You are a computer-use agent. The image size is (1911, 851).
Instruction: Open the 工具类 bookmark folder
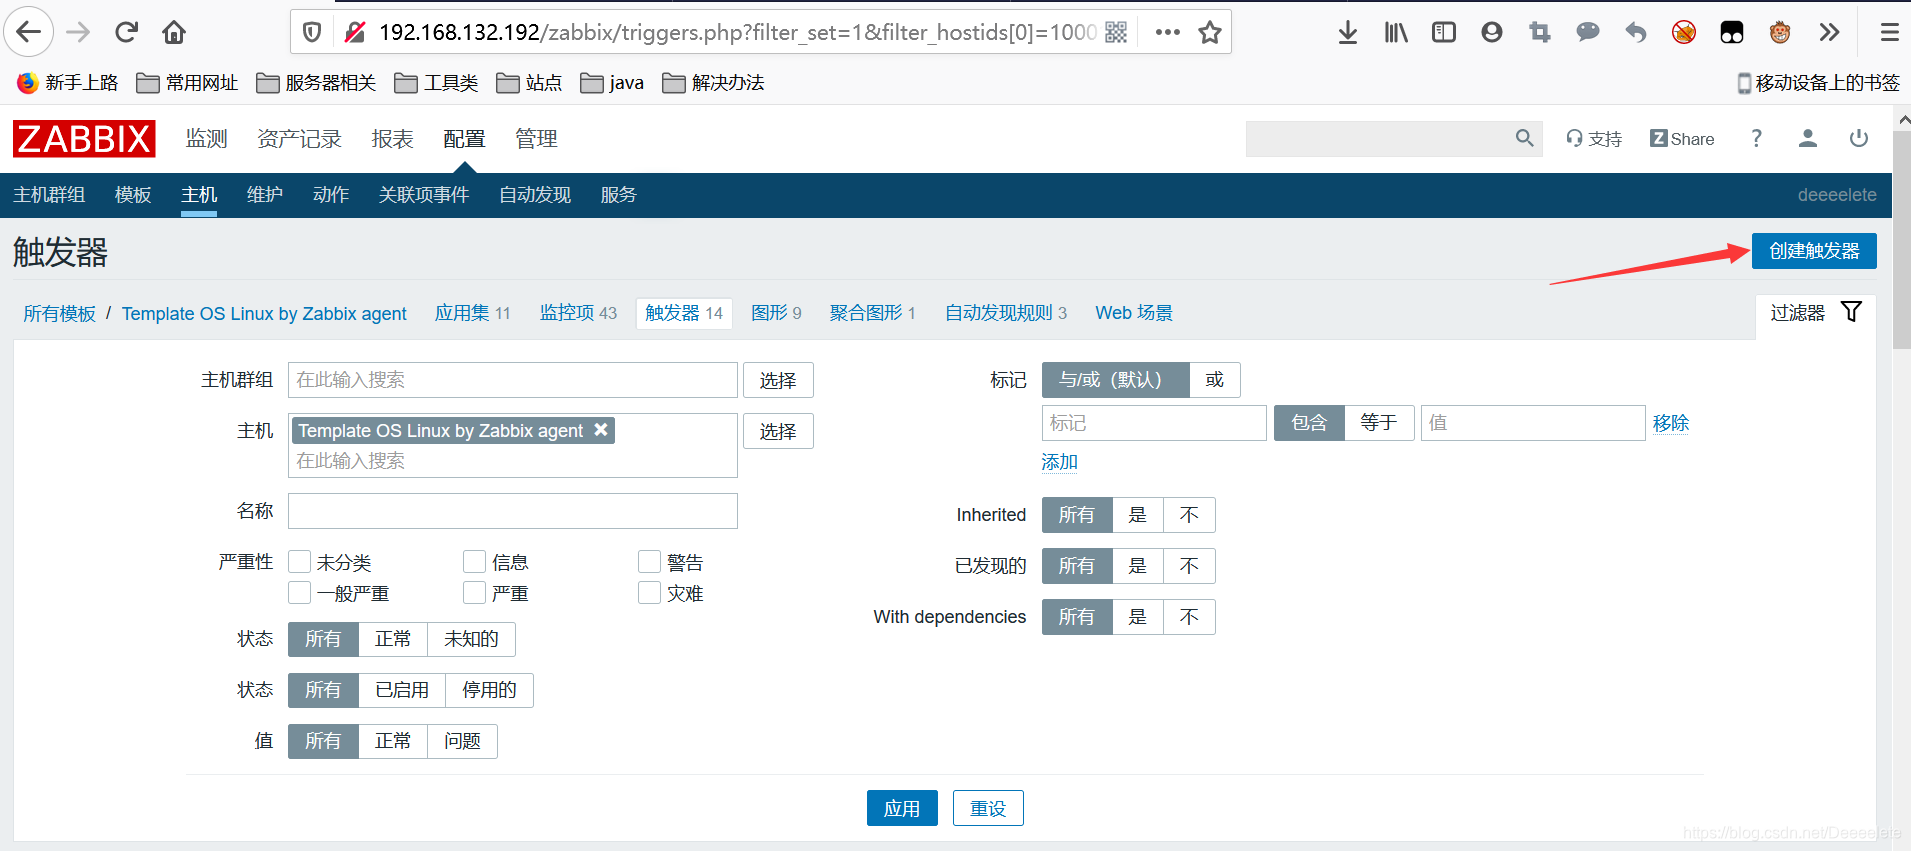click(436, 82)
